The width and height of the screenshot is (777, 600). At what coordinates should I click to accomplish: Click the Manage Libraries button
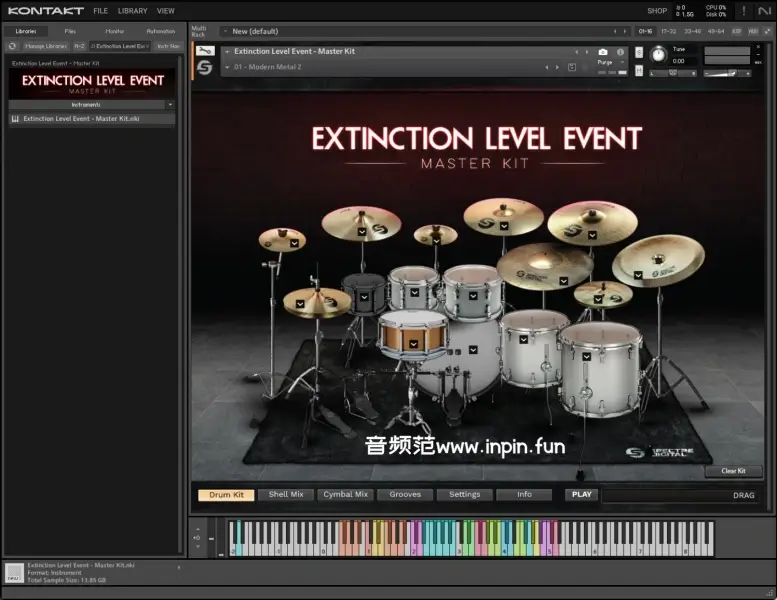click(45, 46)
